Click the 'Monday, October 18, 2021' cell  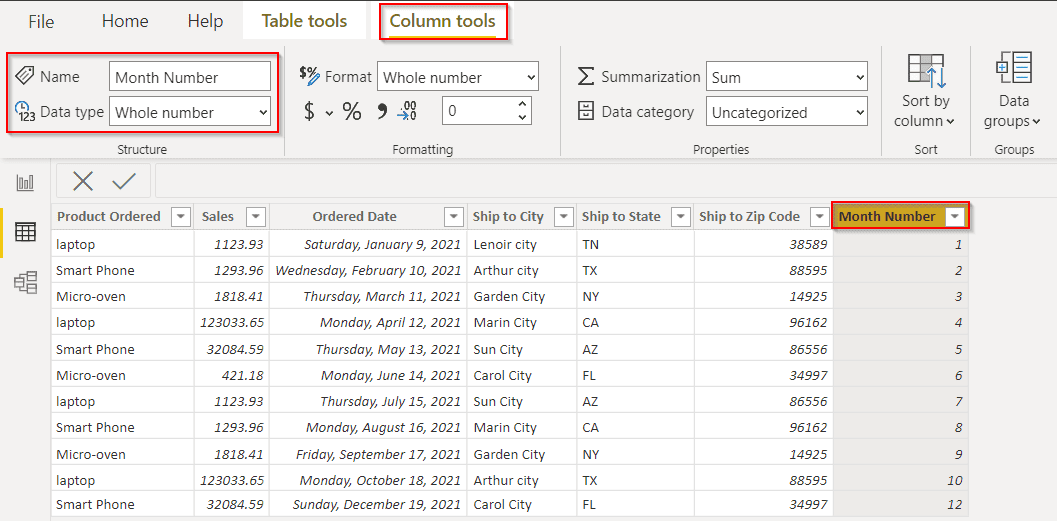(368, 481)
